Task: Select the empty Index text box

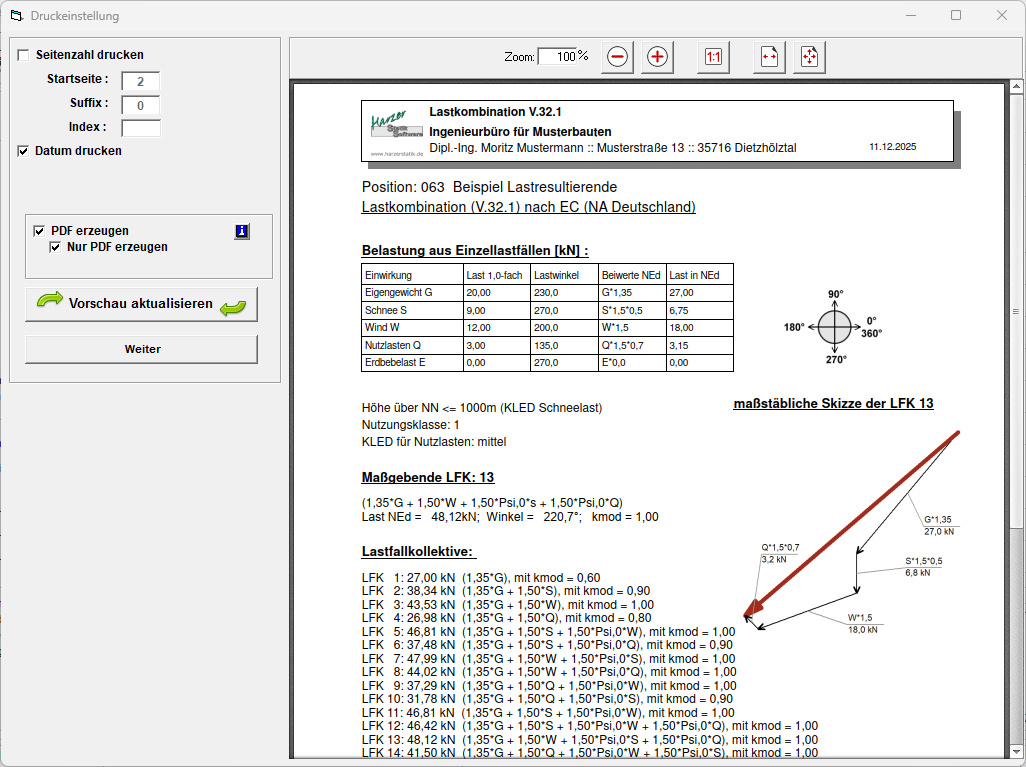Action: coord(141,128)
